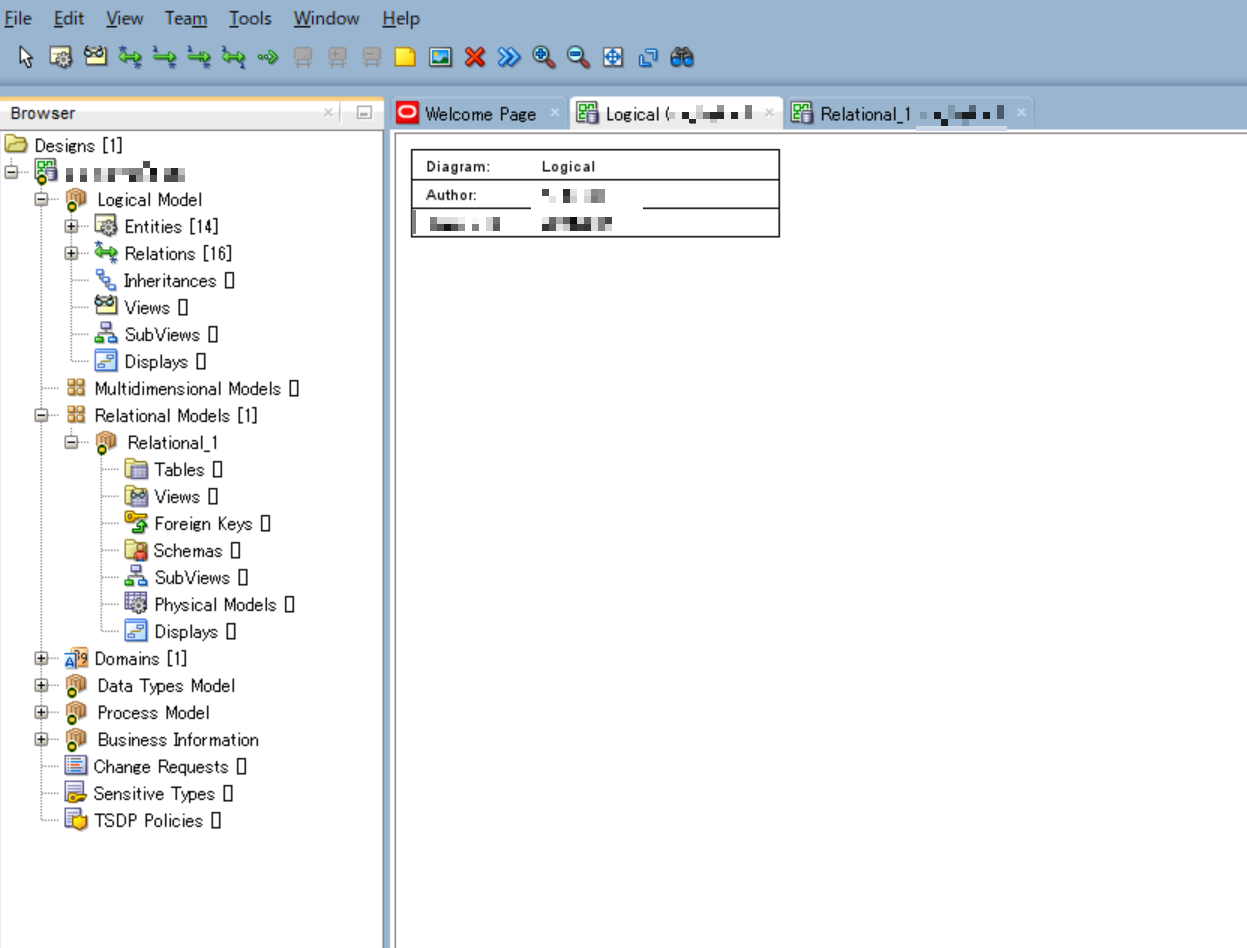Image resolution: width=1247 pixels, height=948 pixels.
Task: Expand the Process Model node
Action: (41, 712)
